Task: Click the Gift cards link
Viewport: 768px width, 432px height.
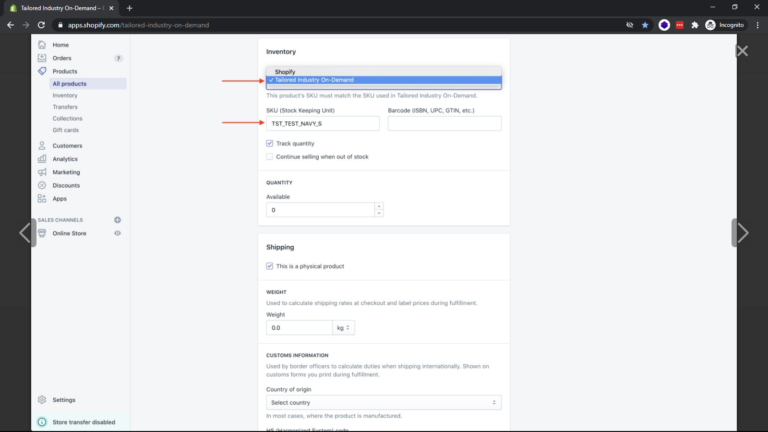Action: [x=66, y=130]
